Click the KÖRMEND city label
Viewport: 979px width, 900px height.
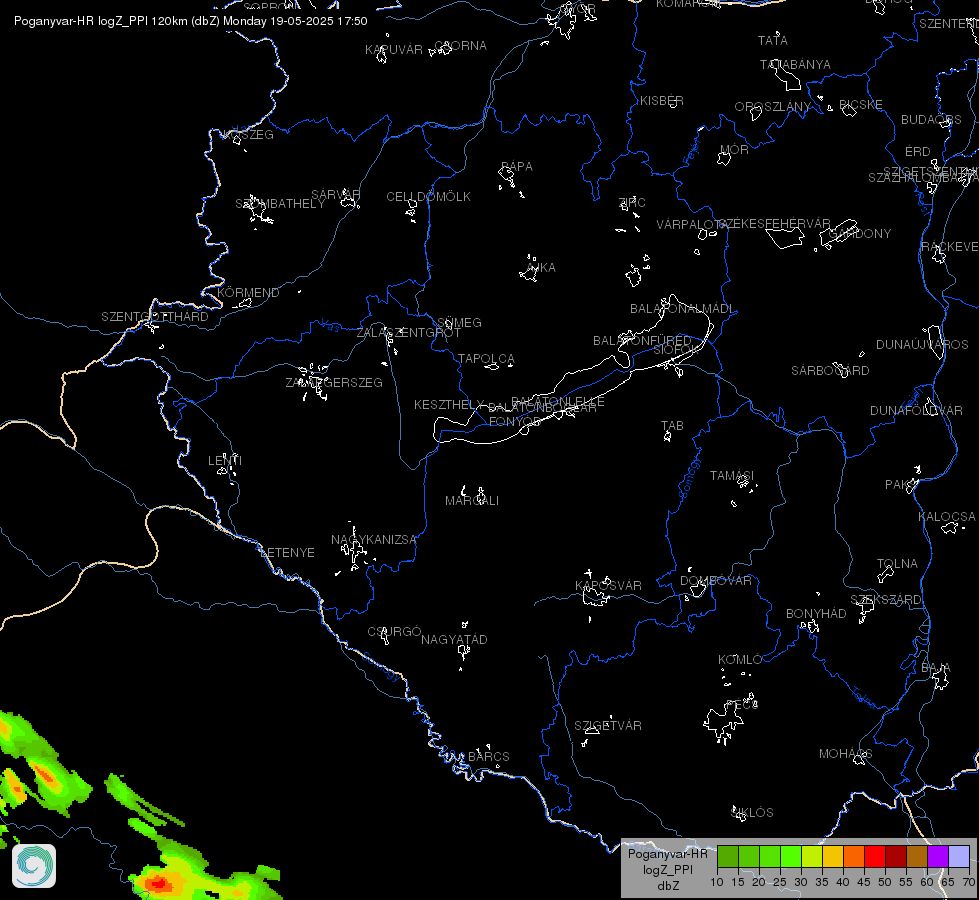coord(248,292)
